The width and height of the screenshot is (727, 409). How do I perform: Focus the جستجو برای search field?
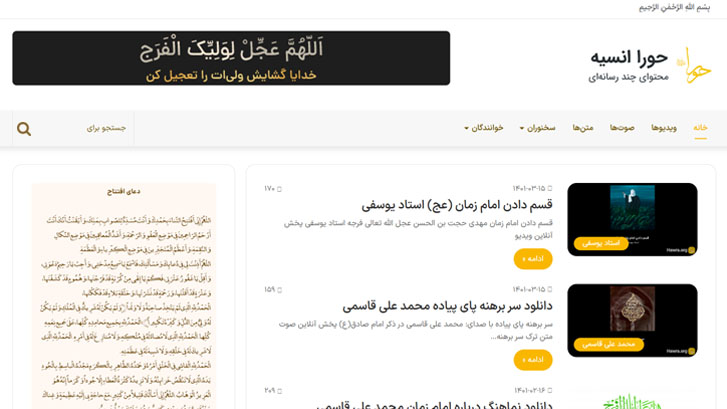tap(90, 128)
